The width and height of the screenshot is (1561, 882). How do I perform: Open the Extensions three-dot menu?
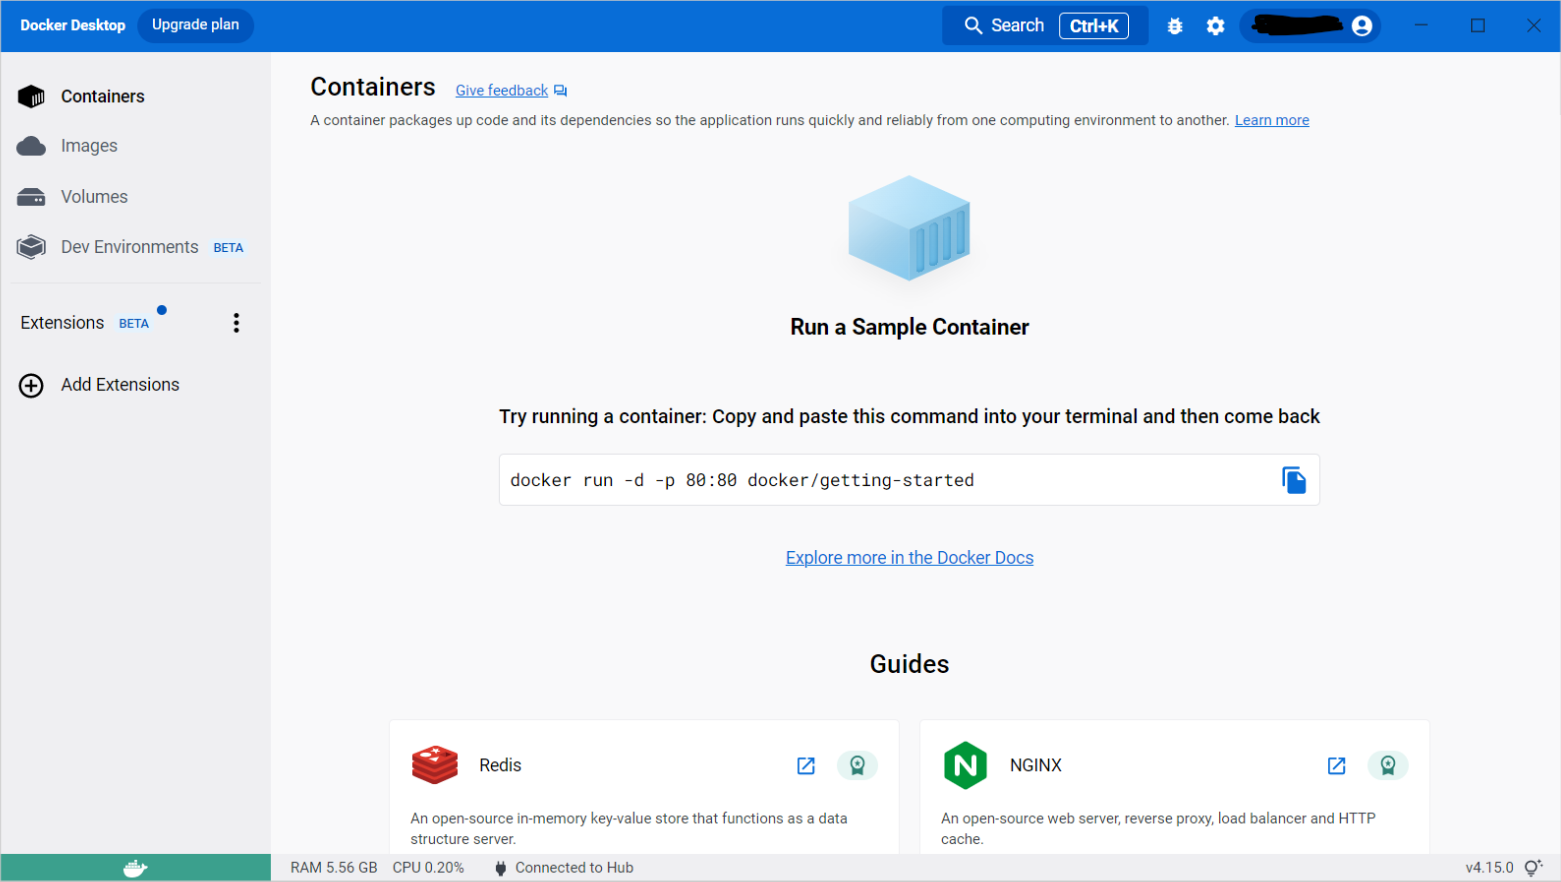pos(236,323)
